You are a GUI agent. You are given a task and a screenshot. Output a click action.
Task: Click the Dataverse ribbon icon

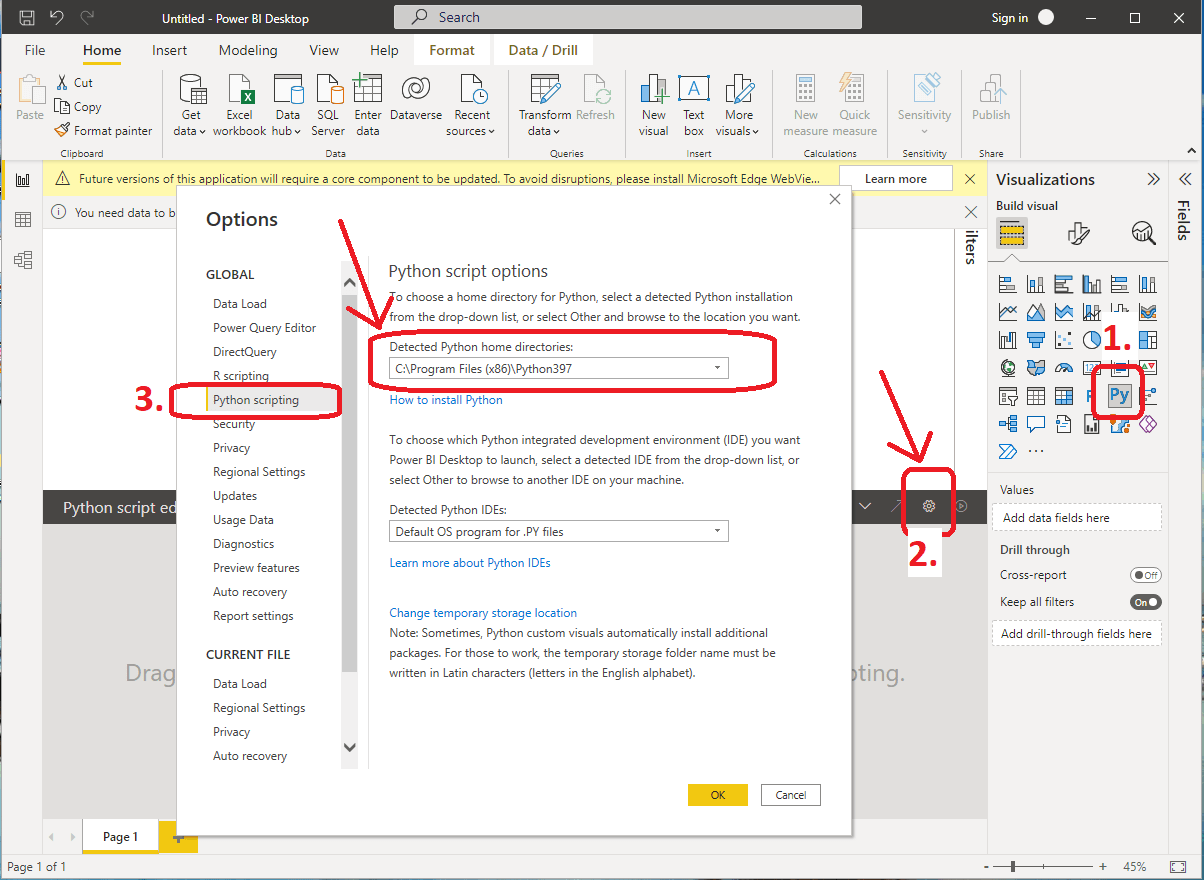(x=416, y=96)
